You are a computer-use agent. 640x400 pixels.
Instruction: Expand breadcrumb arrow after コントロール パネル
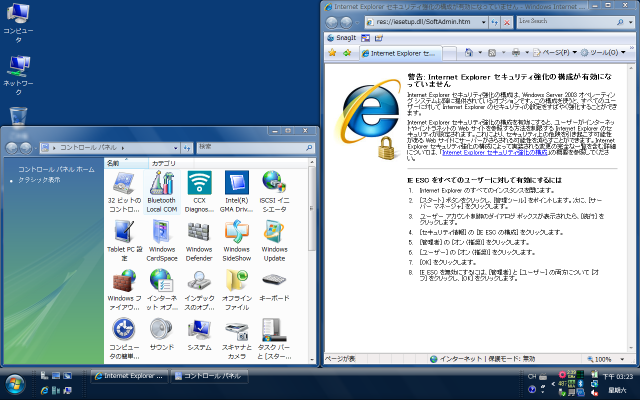click(x=123, y=148)
